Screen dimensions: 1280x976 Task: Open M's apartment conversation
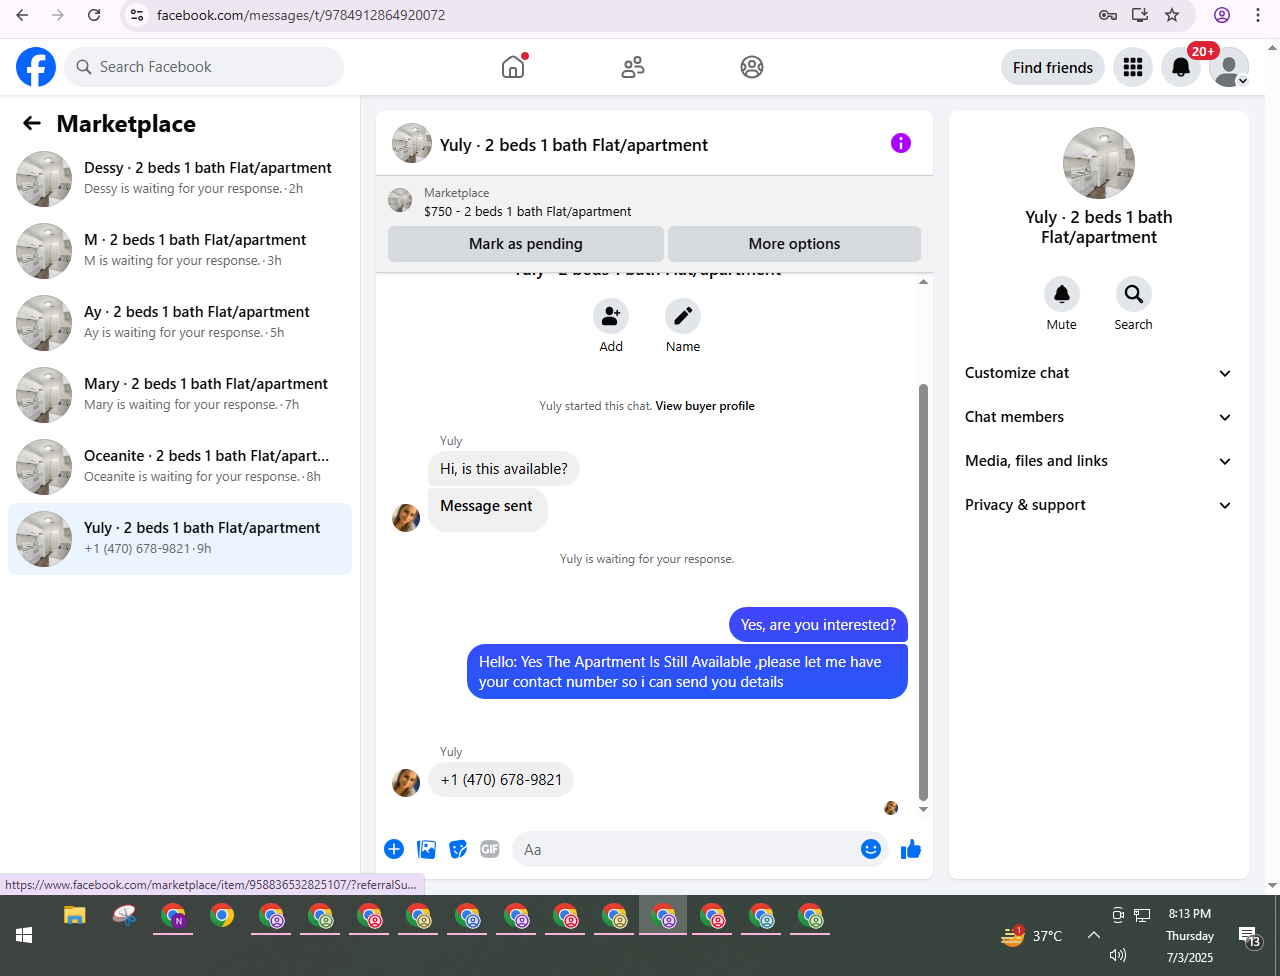[180, 251]
